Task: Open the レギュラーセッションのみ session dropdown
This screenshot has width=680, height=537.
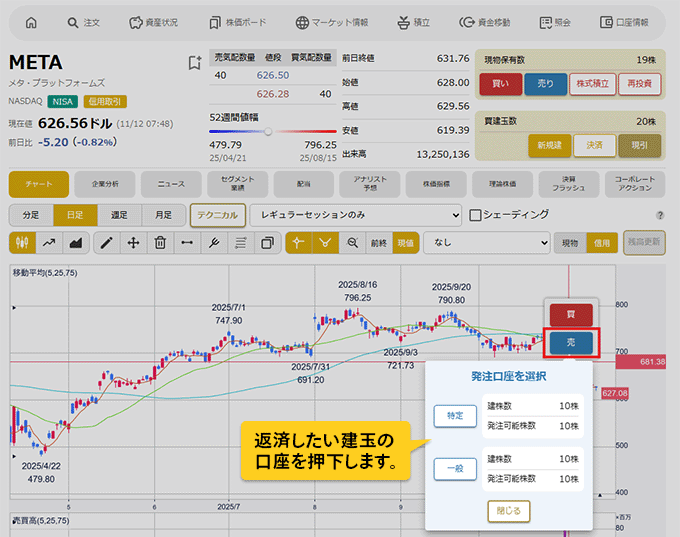Action: click(x=356, y=214)
